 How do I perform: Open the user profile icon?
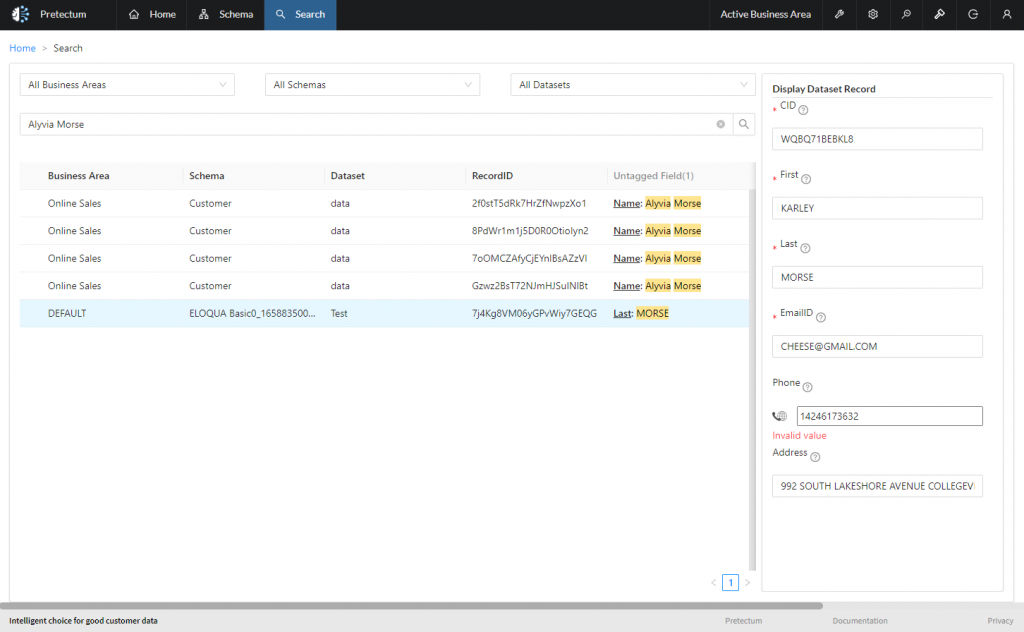click(1006, 14)
